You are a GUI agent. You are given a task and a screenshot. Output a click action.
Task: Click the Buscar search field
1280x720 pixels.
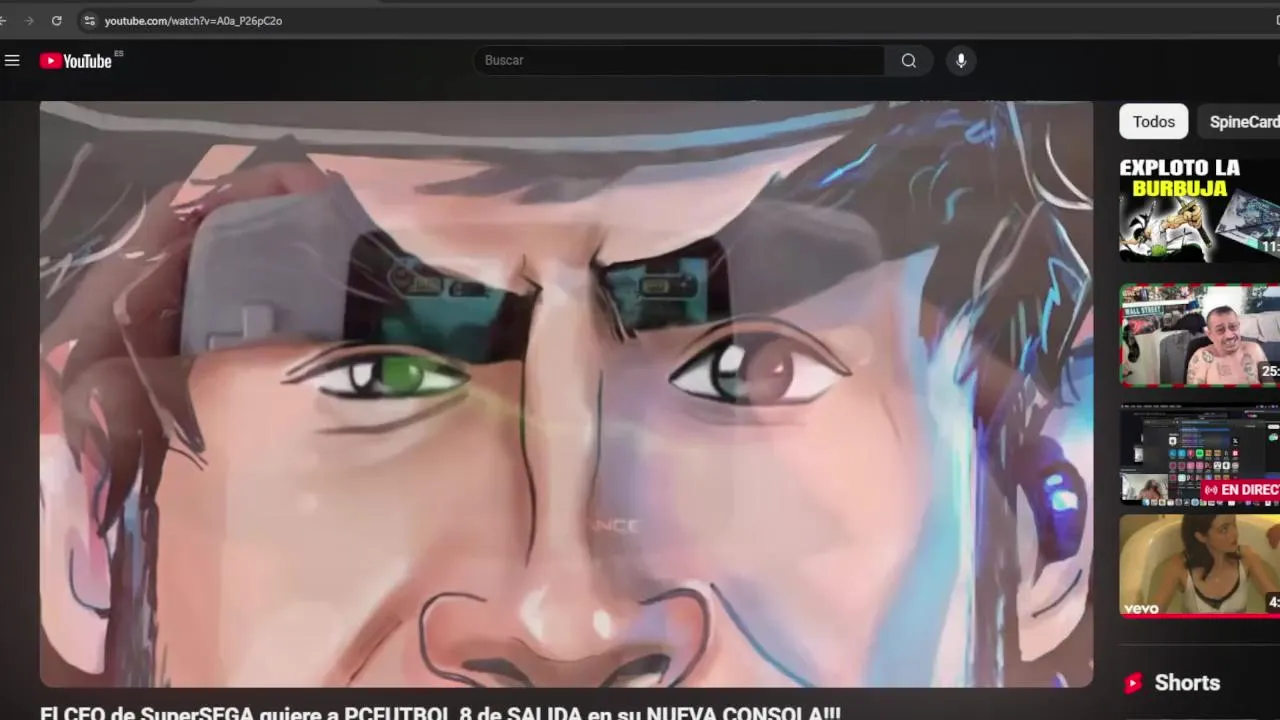[679, 60]
